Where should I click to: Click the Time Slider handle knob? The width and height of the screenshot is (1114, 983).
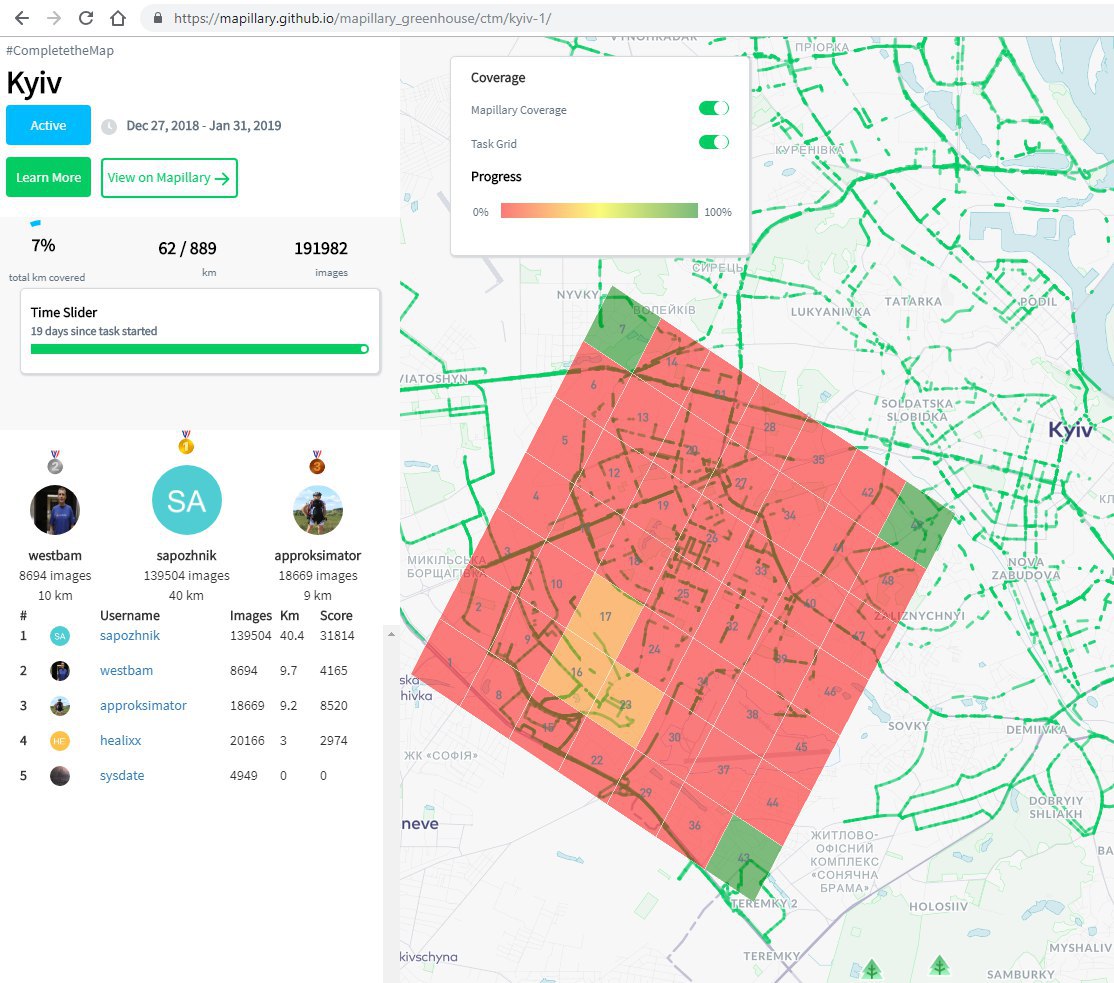point(364,349)
